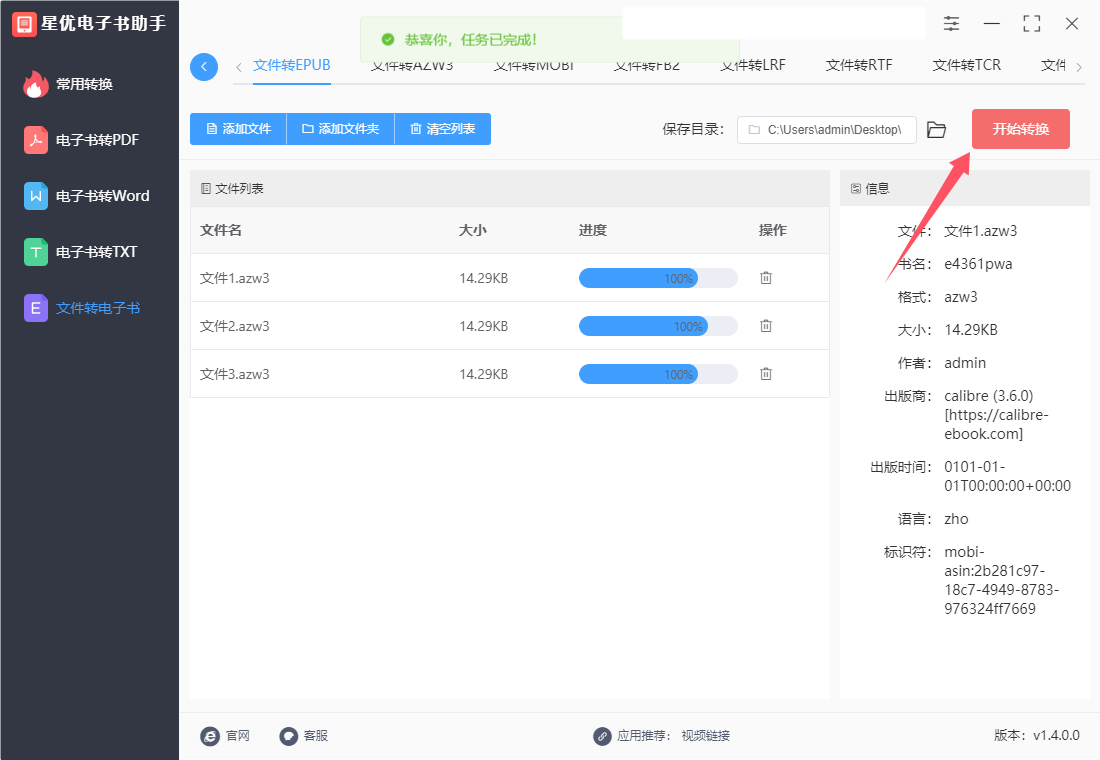Open the folder browse icon beside save path

tap(937, 130)
